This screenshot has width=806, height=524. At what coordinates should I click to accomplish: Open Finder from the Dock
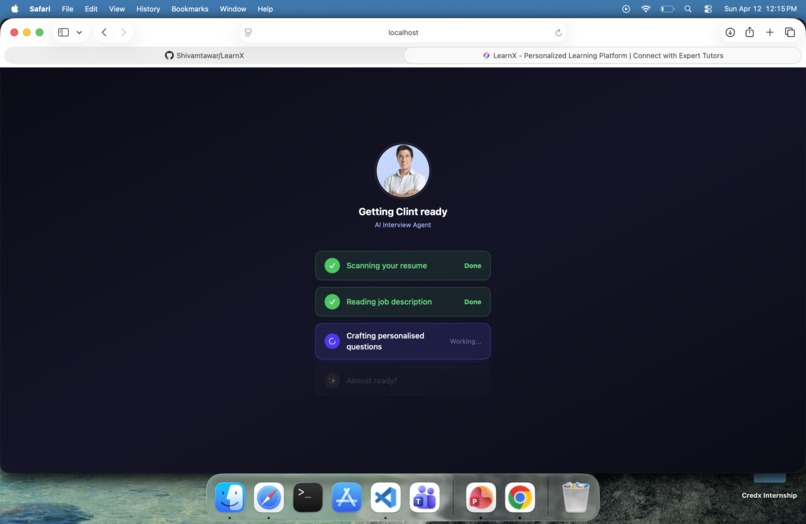pos(230,497)
